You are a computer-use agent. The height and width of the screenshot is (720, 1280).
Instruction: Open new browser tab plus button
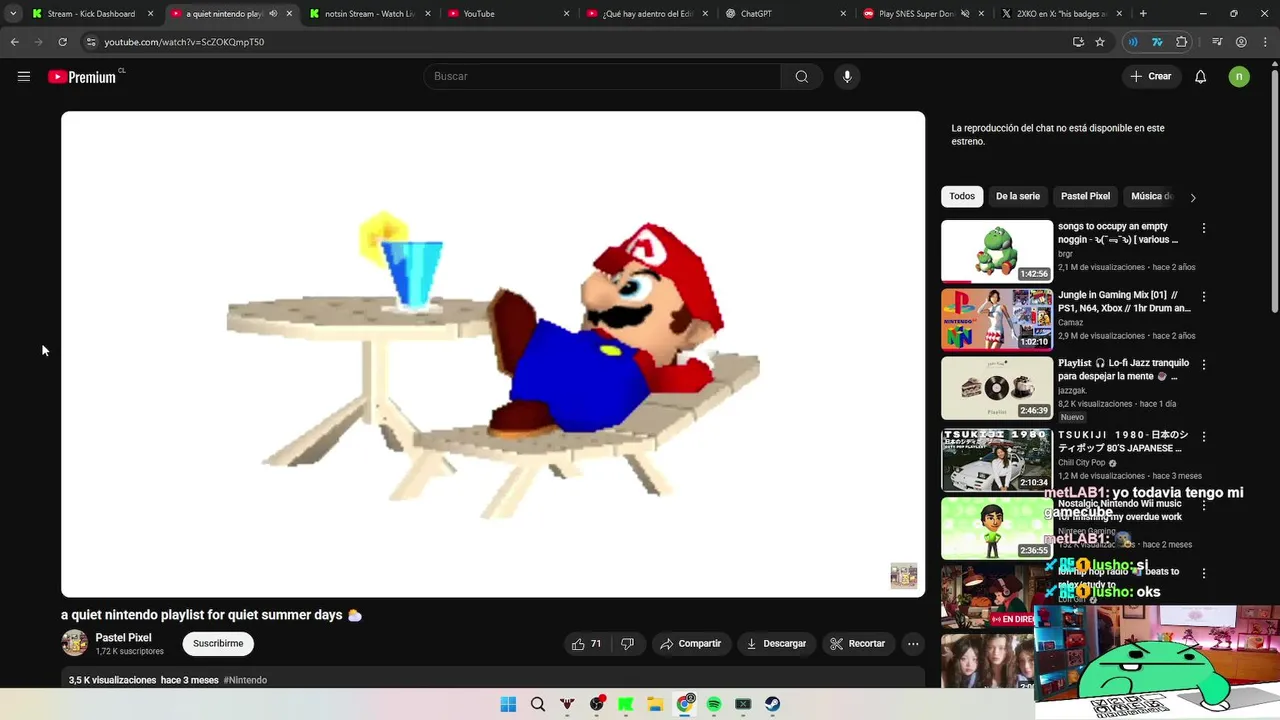pos(1143,14)
